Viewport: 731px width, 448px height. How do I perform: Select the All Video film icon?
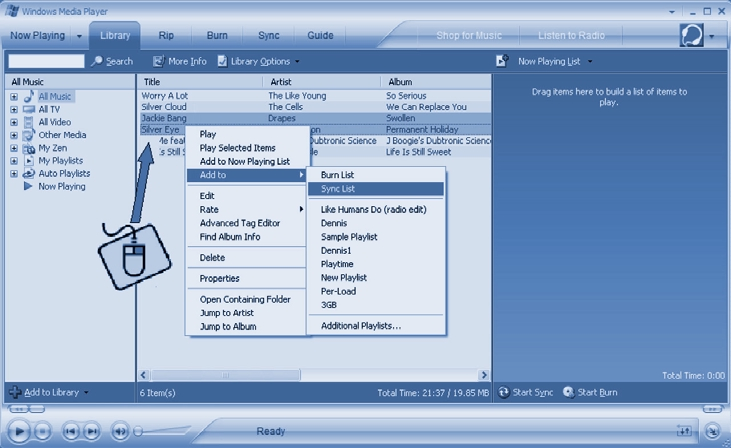point(28,122)
